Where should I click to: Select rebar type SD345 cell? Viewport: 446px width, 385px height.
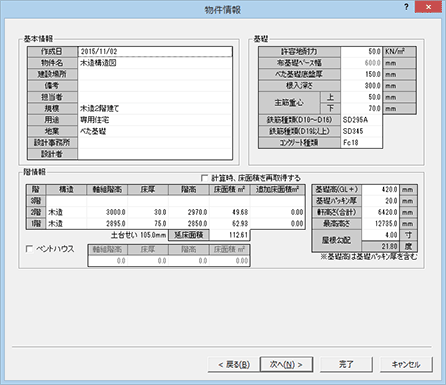click(361, 131)
